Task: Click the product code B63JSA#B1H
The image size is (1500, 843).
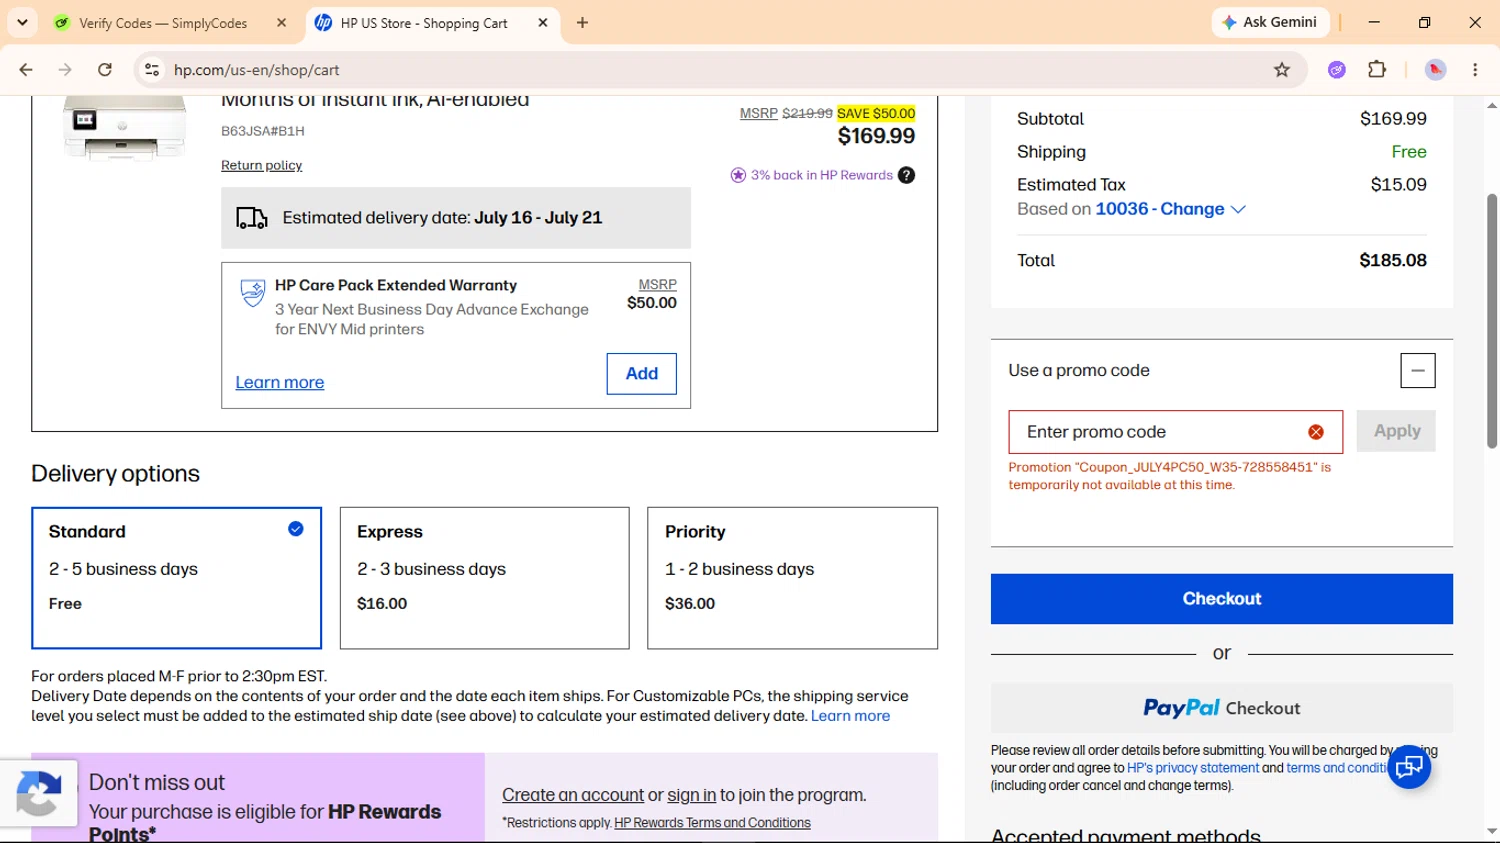Action: [263, 131]
